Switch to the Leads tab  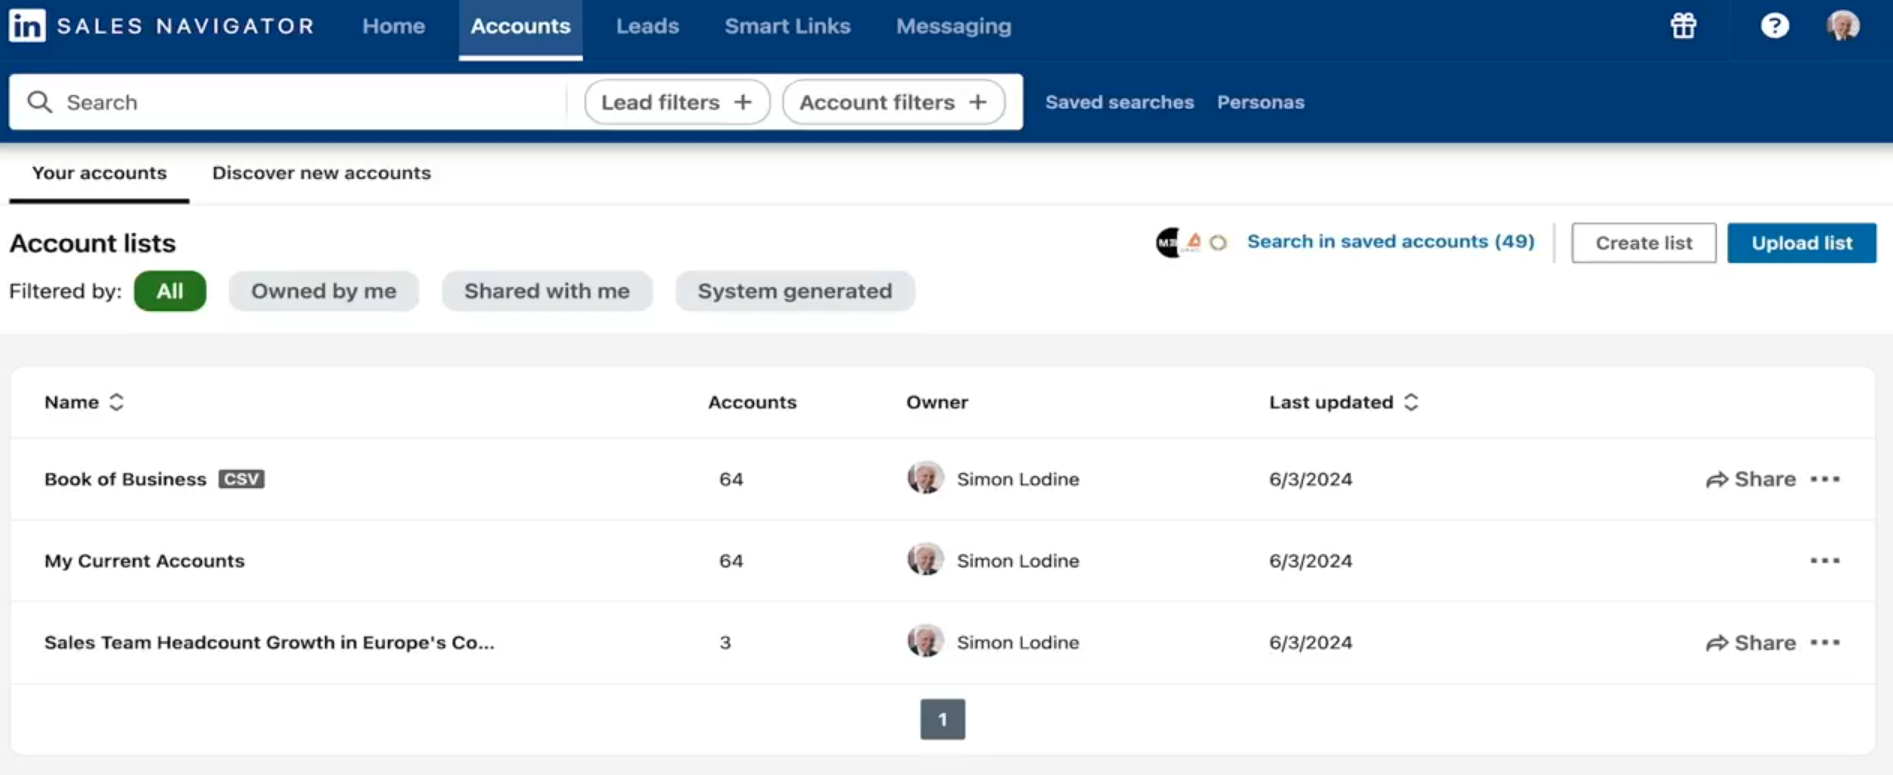click(x=647, y=26)
